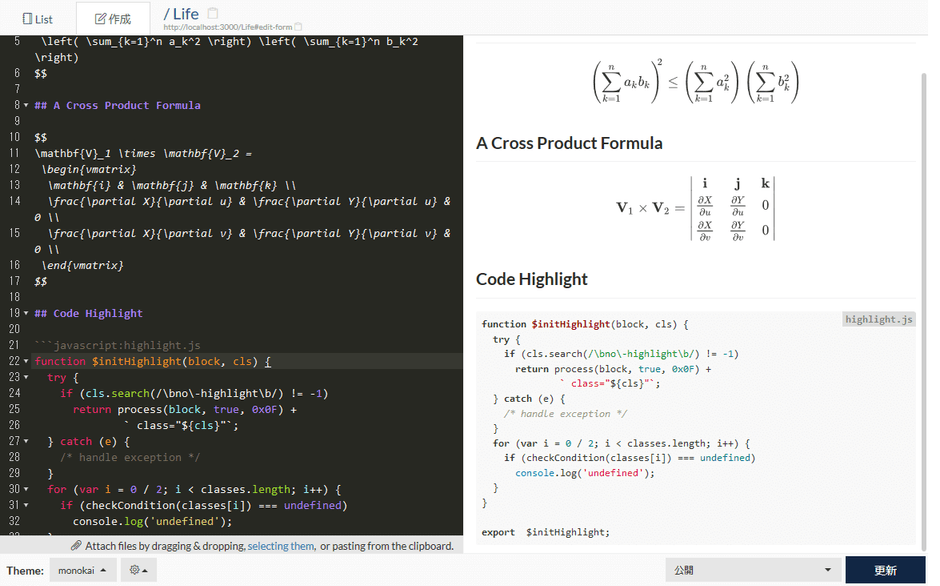
Task: Open the 公開 visibility dropdown
Action: tap(752, 570)
